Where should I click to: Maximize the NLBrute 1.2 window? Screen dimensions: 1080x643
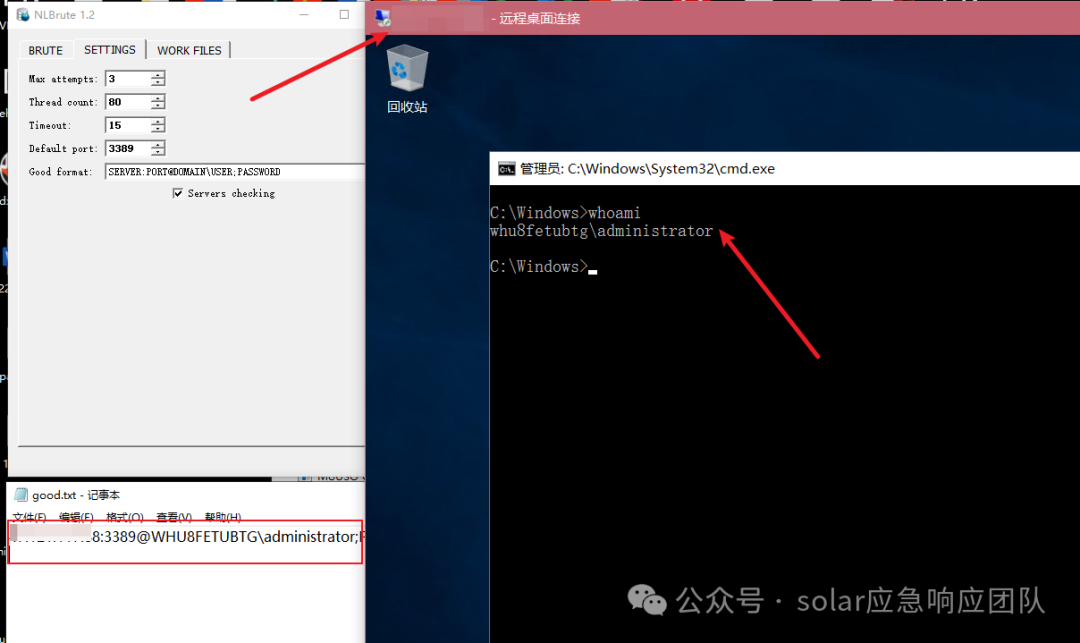[x=344, y=14]
